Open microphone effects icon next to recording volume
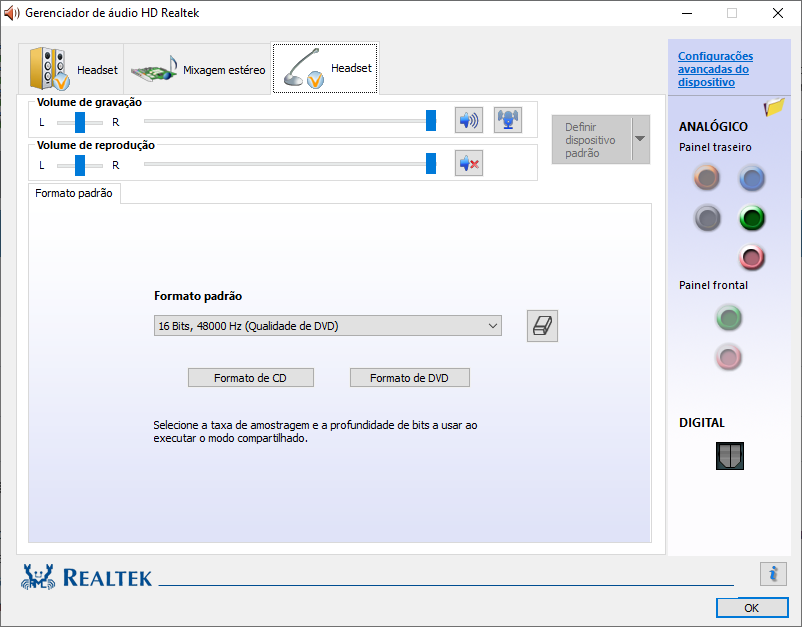Image resolution: width=802 pixels, height=627 pixels. pos(507,121)
